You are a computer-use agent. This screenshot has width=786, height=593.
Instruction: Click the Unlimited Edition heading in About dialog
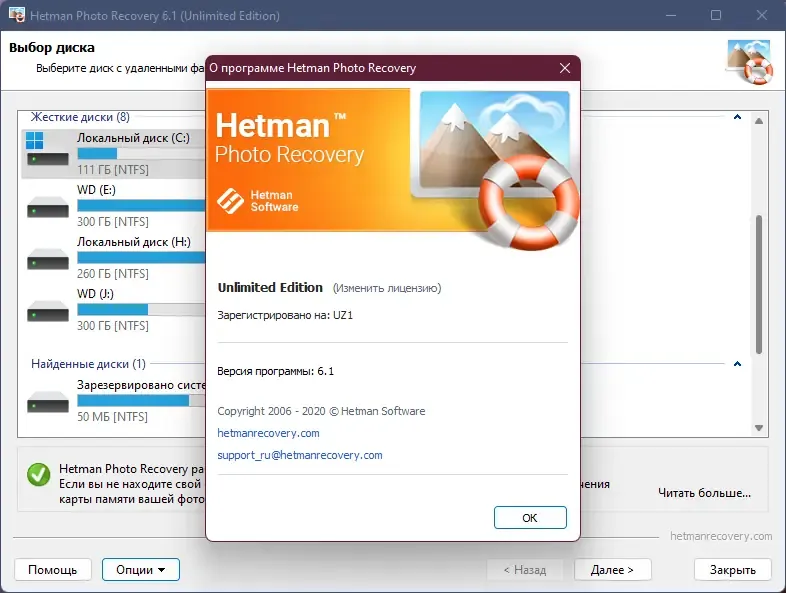pos(270,288)
